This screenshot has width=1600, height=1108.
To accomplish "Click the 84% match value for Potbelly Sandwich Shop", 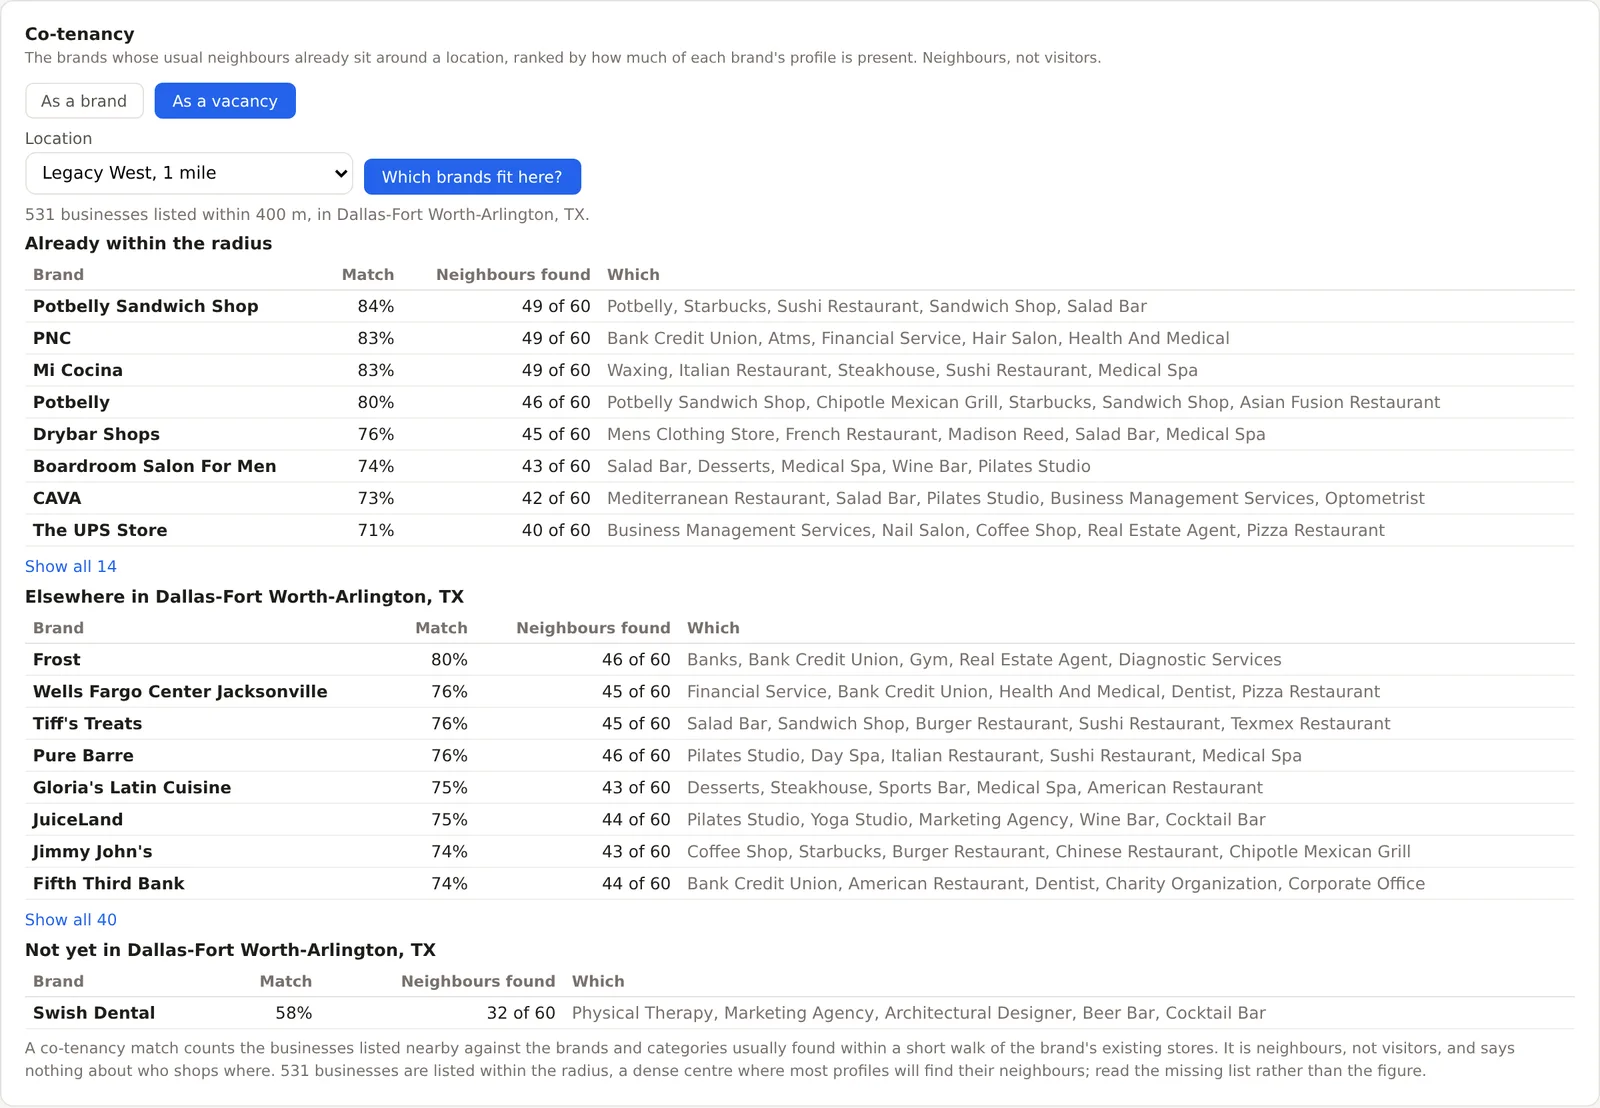I will [376, 306].
